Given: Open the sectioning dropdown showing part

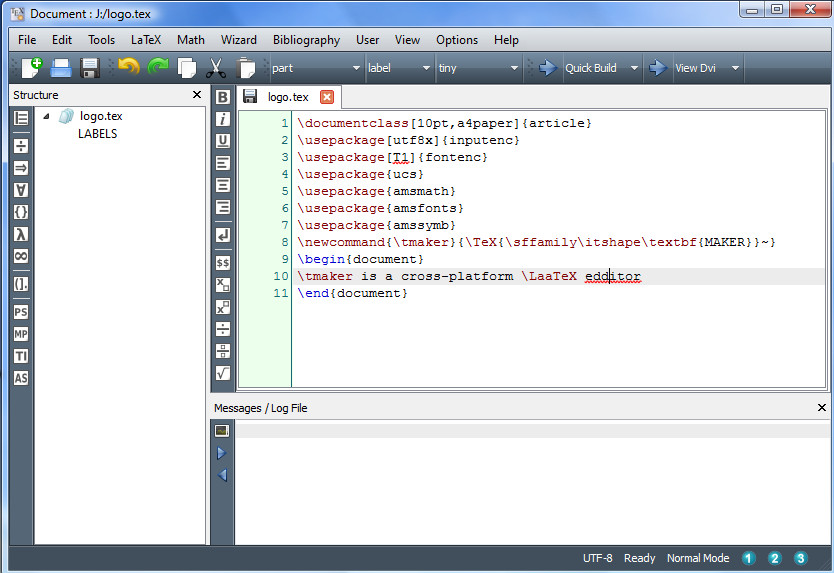Looking at the screenshot, I should 316,68.
